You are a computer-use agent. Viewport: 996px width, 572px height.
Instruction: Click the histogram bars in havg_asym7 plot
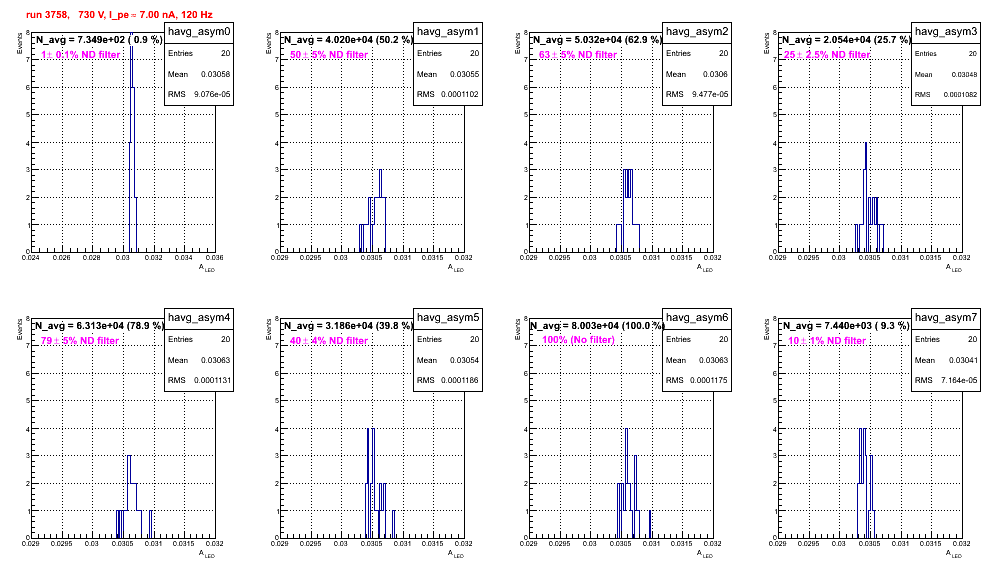pyautogui.click(x=865, y=483)
